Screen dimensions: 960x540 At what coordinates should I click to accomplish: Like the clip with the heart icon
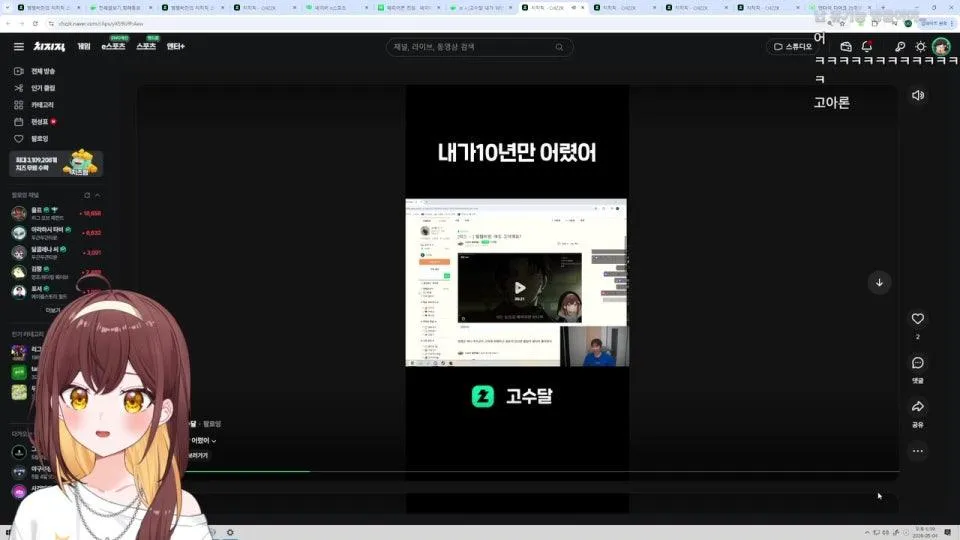[917, 319]
